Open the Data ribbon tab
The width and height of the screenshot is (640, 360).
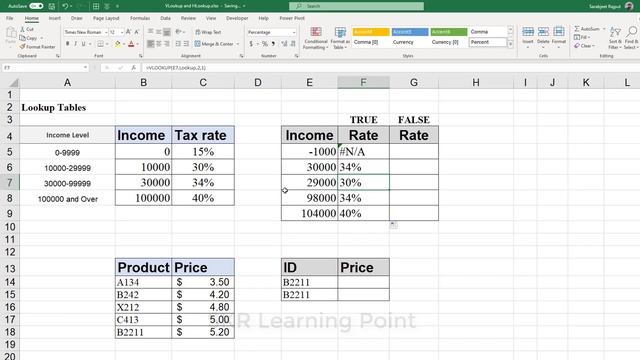(165, 18)
